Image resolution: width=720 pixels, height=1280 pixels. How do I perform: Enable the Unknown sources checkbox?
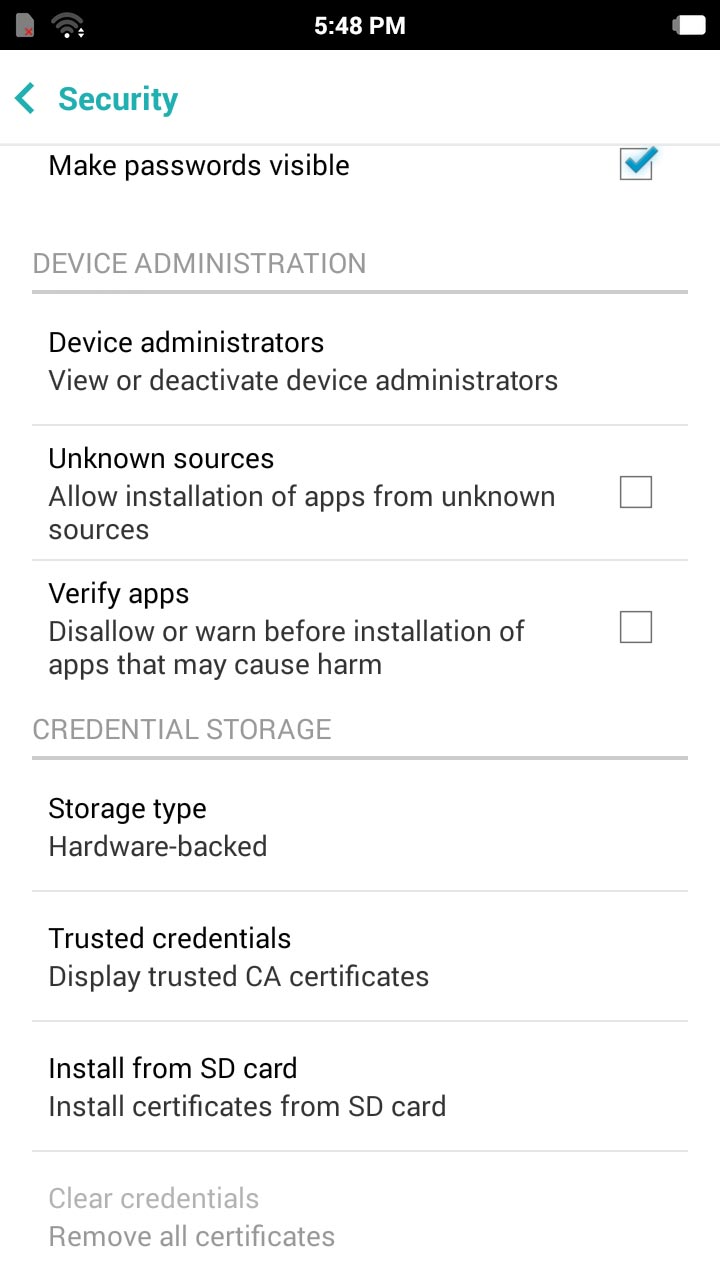pyautogui.click(x=636, y=492)
